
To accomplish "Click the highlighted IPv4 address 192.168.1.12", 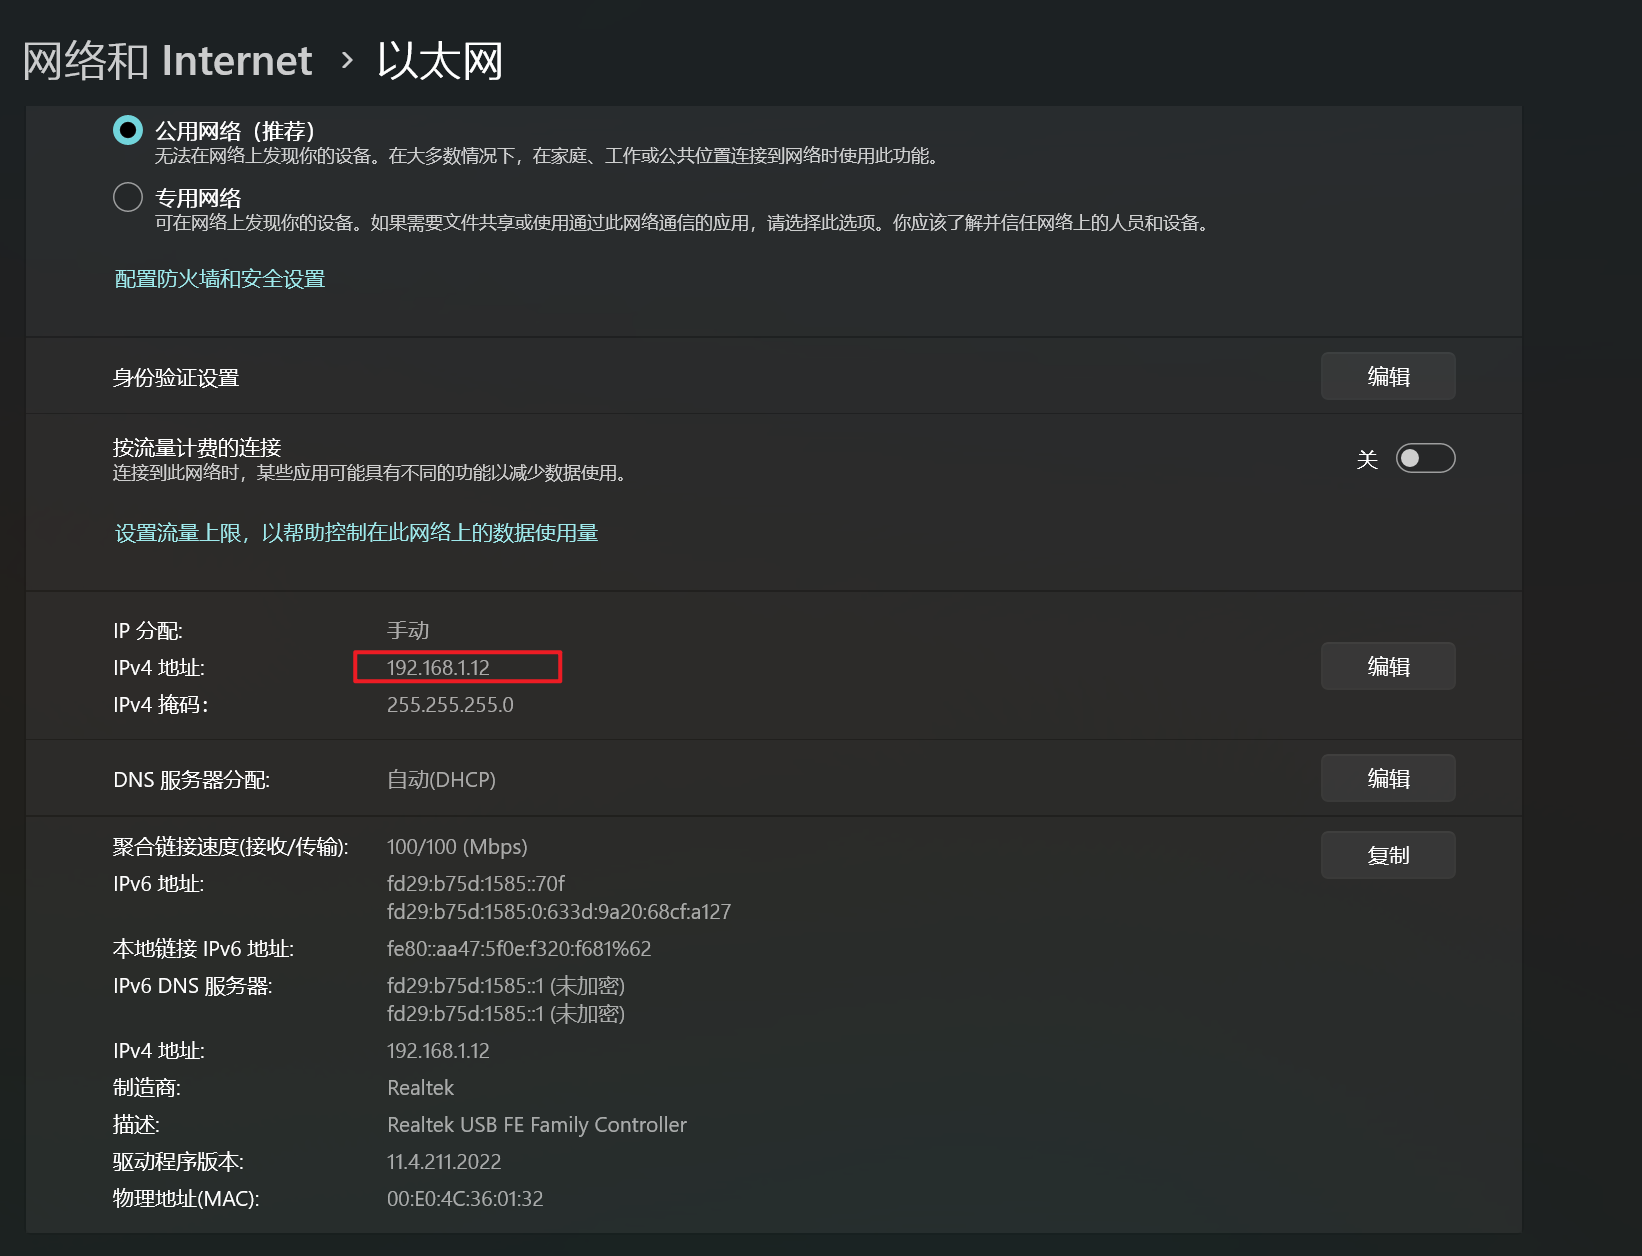I will click(457, 667).
